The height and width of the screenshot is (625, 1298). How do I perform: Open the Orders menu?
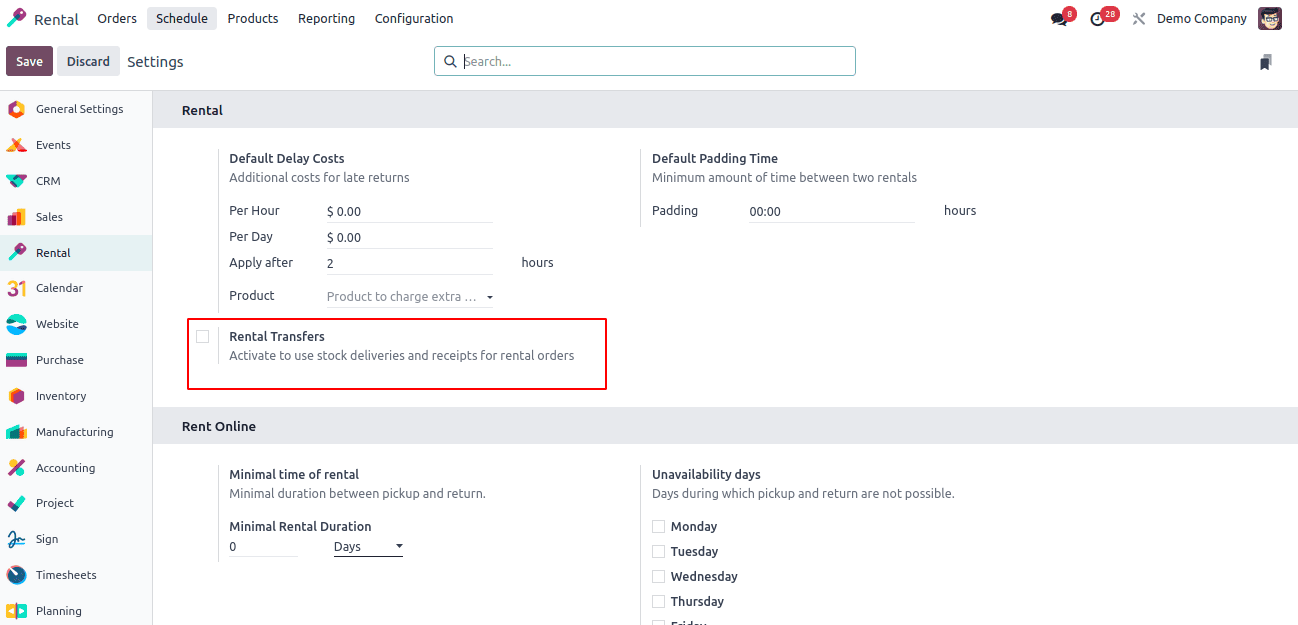coord(117,18)
